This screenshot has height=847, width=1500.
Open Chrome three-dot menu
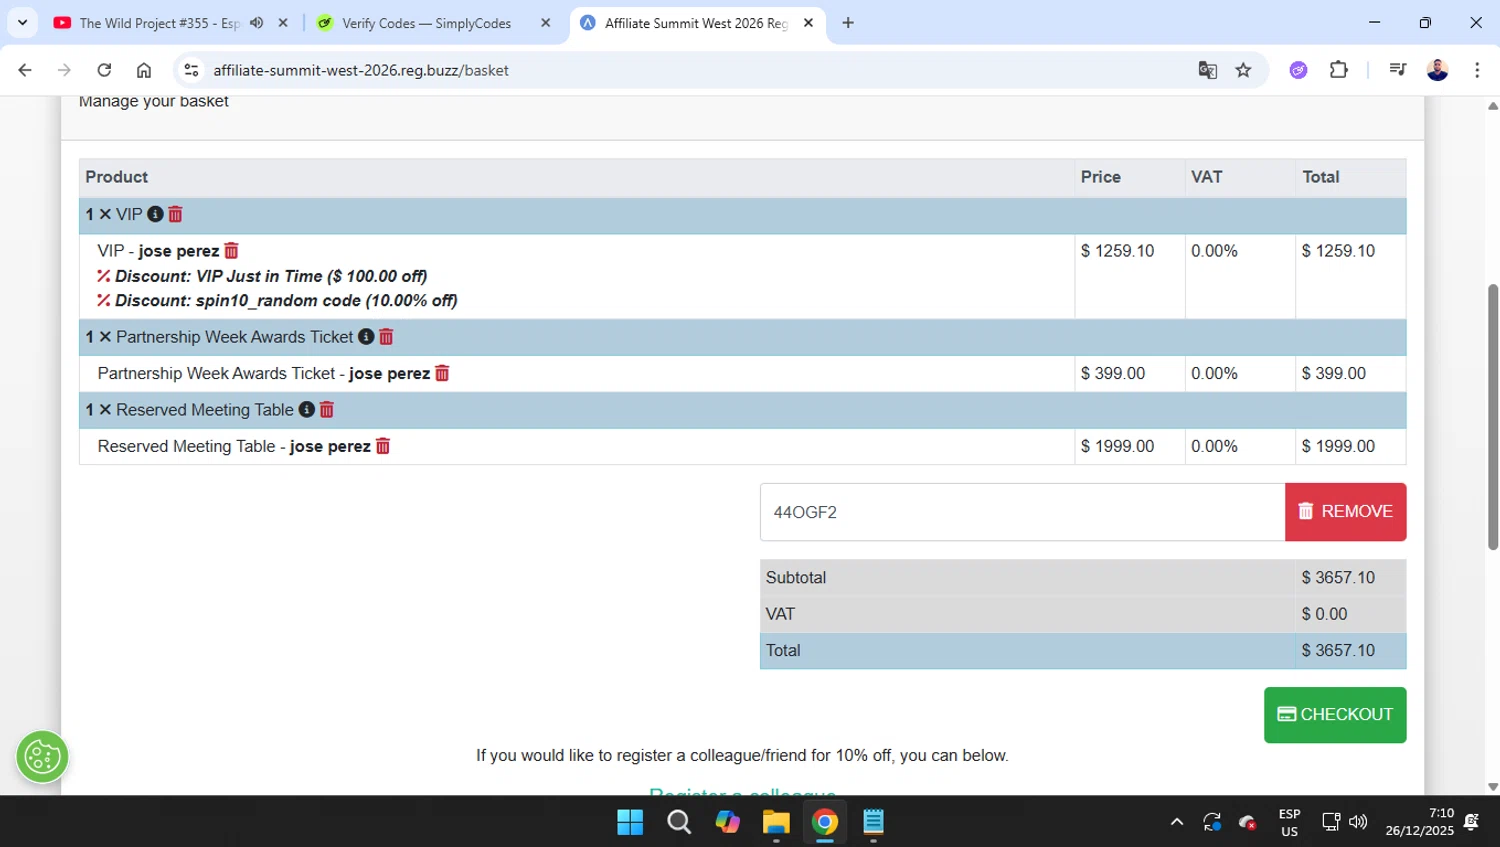pyautogui.click(x=1477, y=70)
